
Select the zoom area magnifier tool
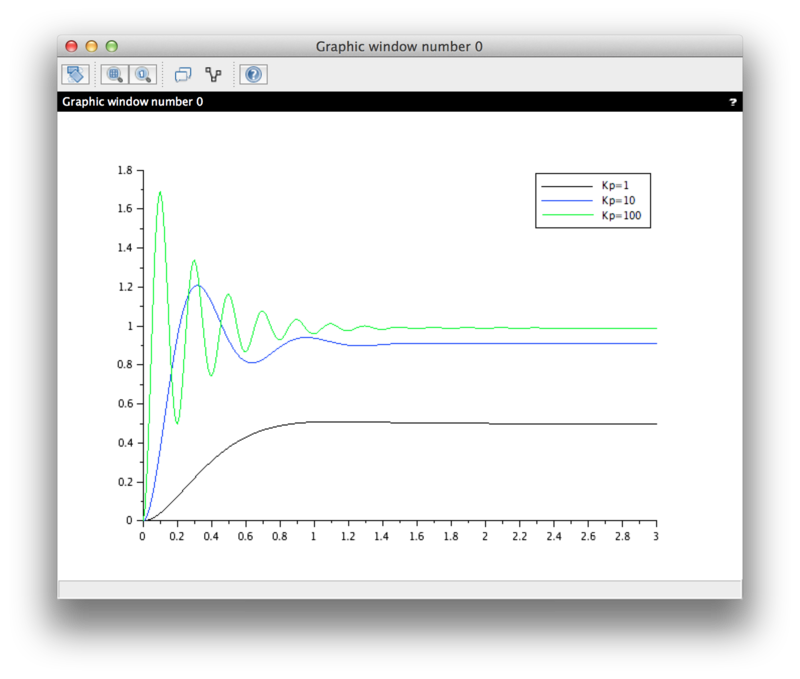[114, 74]
